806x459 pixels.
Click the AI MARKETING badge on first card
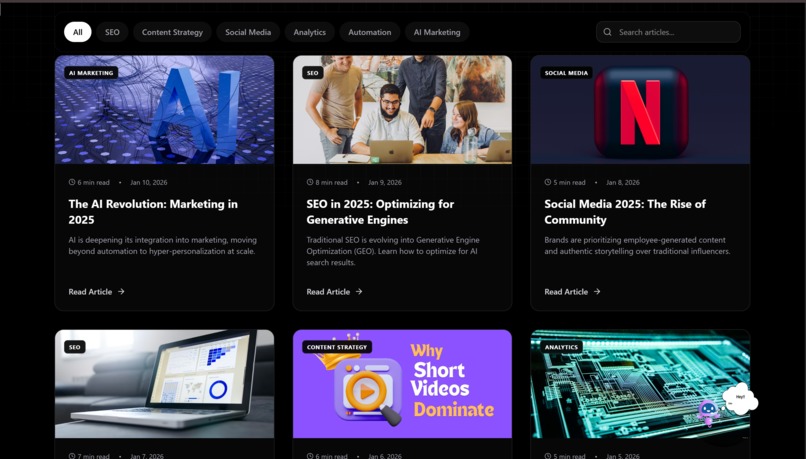click(x=91, y=73)
